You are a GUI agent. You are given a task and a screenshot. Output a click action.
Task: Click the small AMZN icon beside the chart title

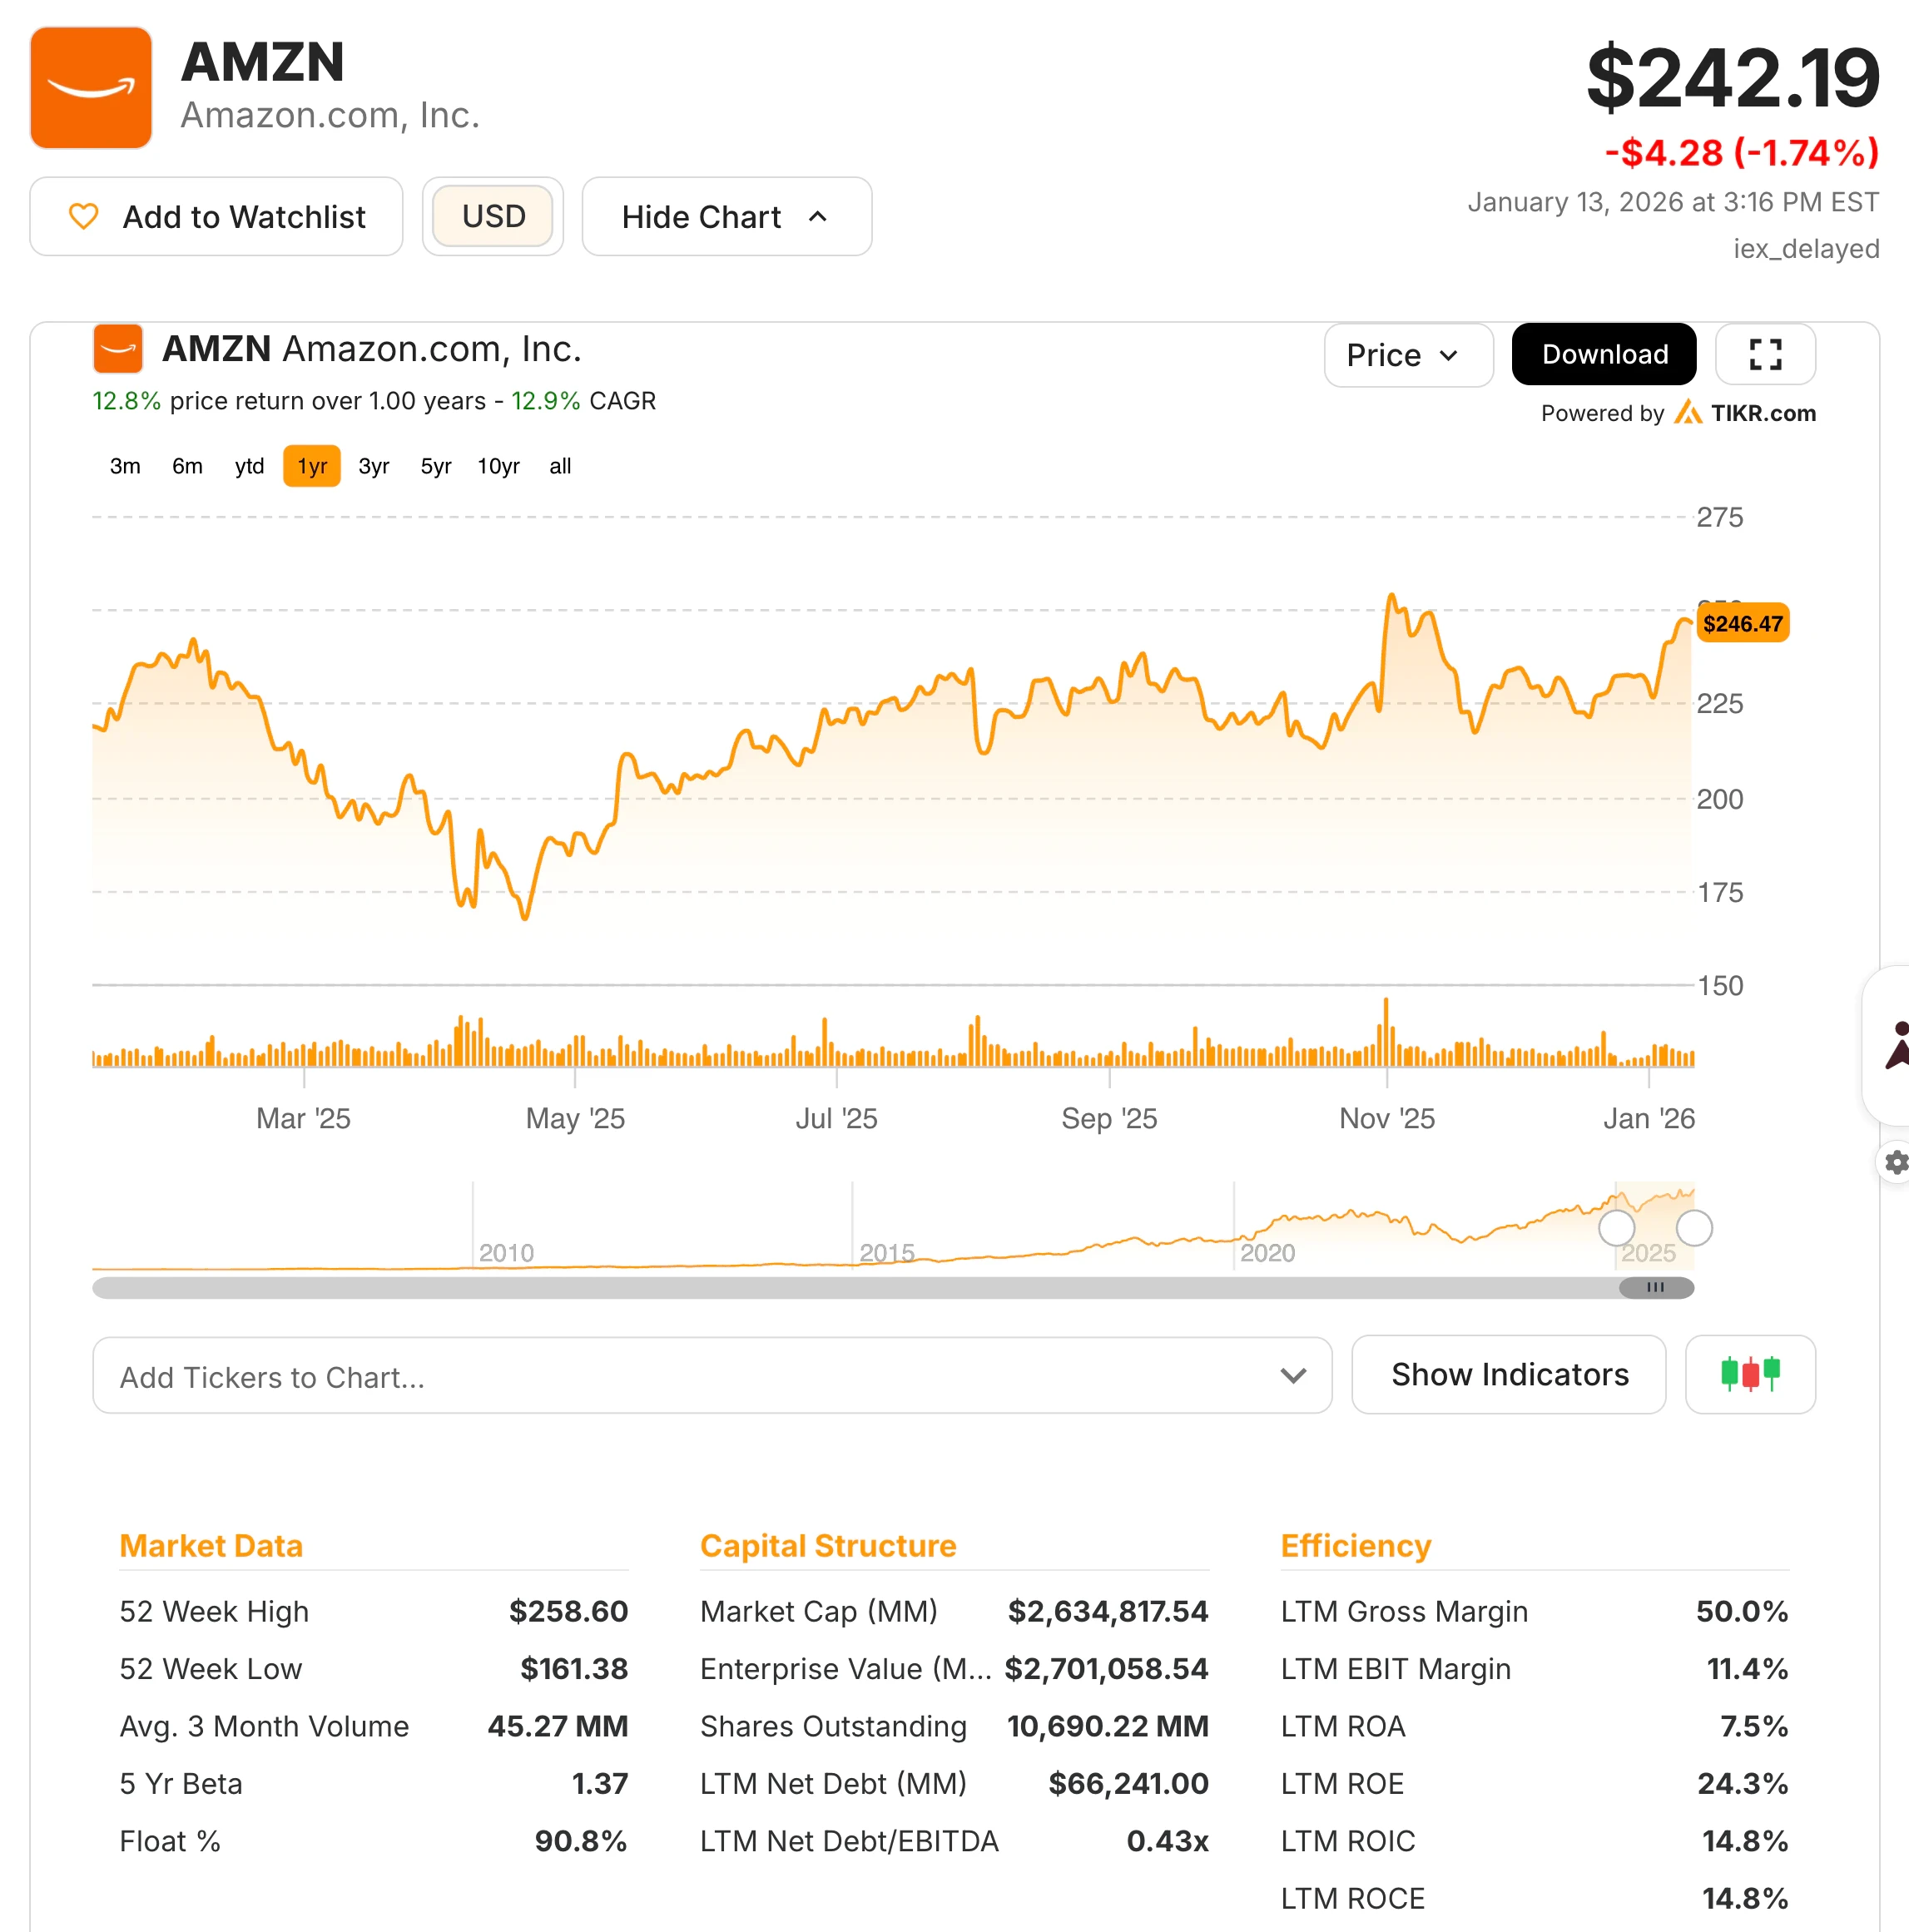pos(117,348)
